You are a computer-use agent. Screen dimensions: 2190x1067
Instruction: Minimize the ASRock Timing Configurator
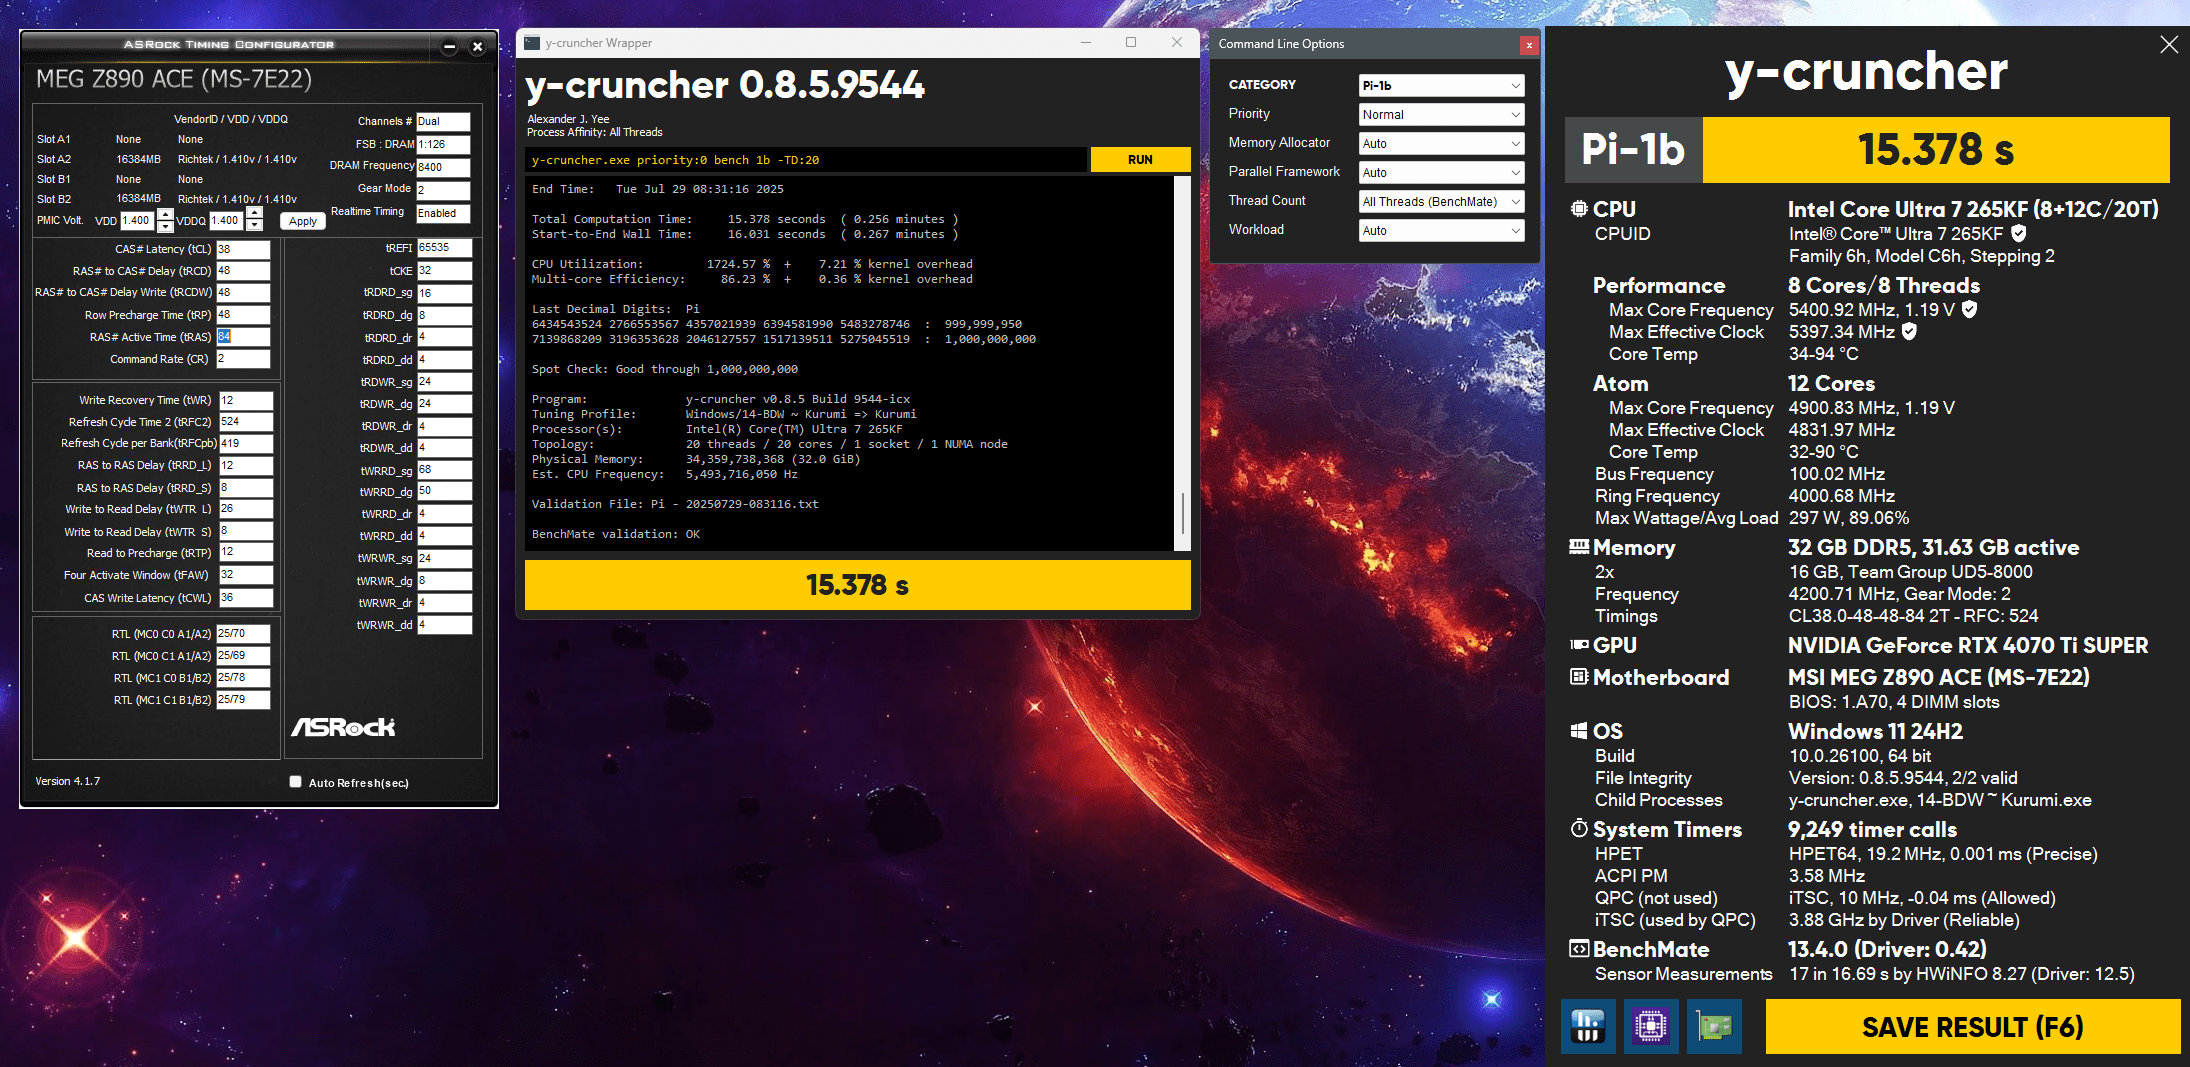[449, 46]
